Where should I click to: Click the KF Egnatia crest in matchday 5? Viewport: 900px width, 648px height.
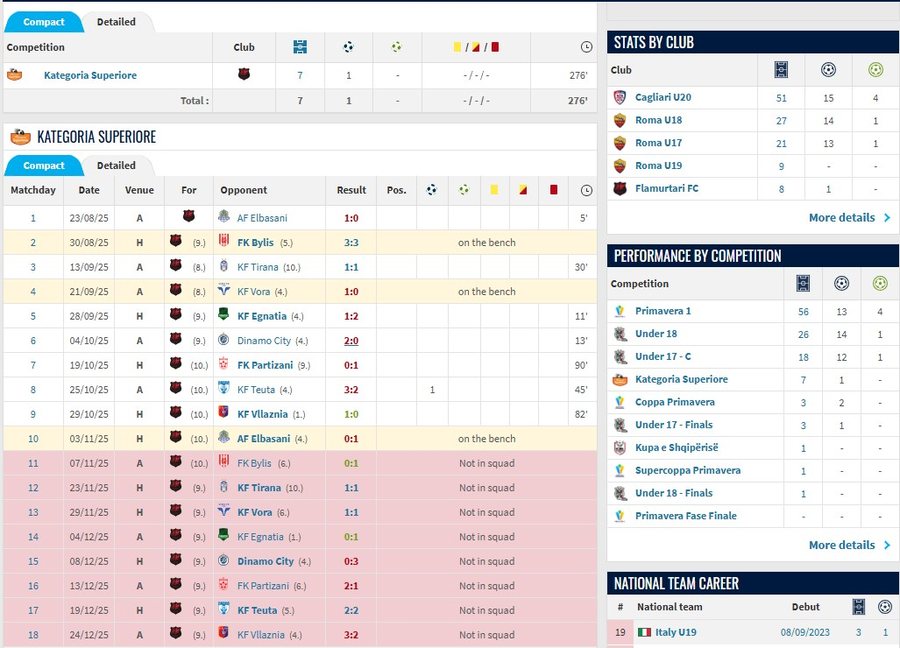pos(224,316)
